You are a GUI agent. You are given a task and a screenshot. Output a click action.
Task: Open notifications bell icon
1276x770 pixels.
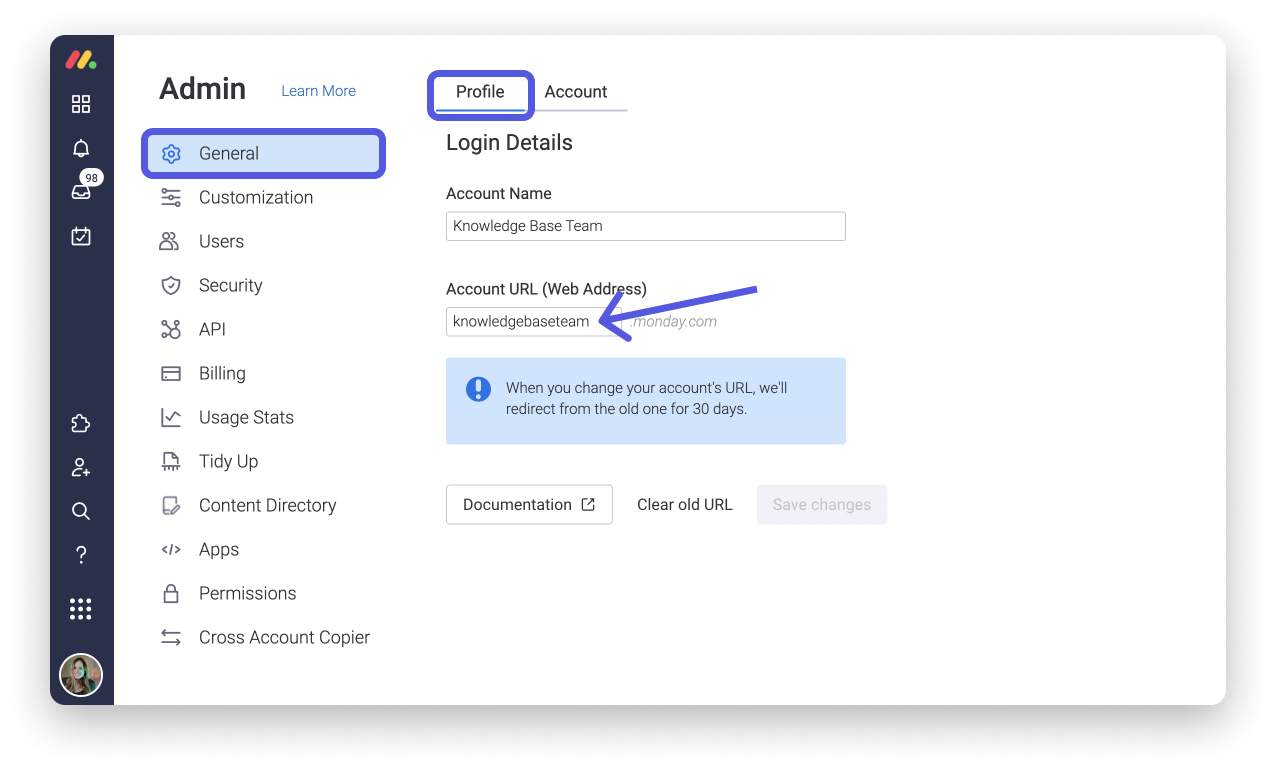coord(81,148)
